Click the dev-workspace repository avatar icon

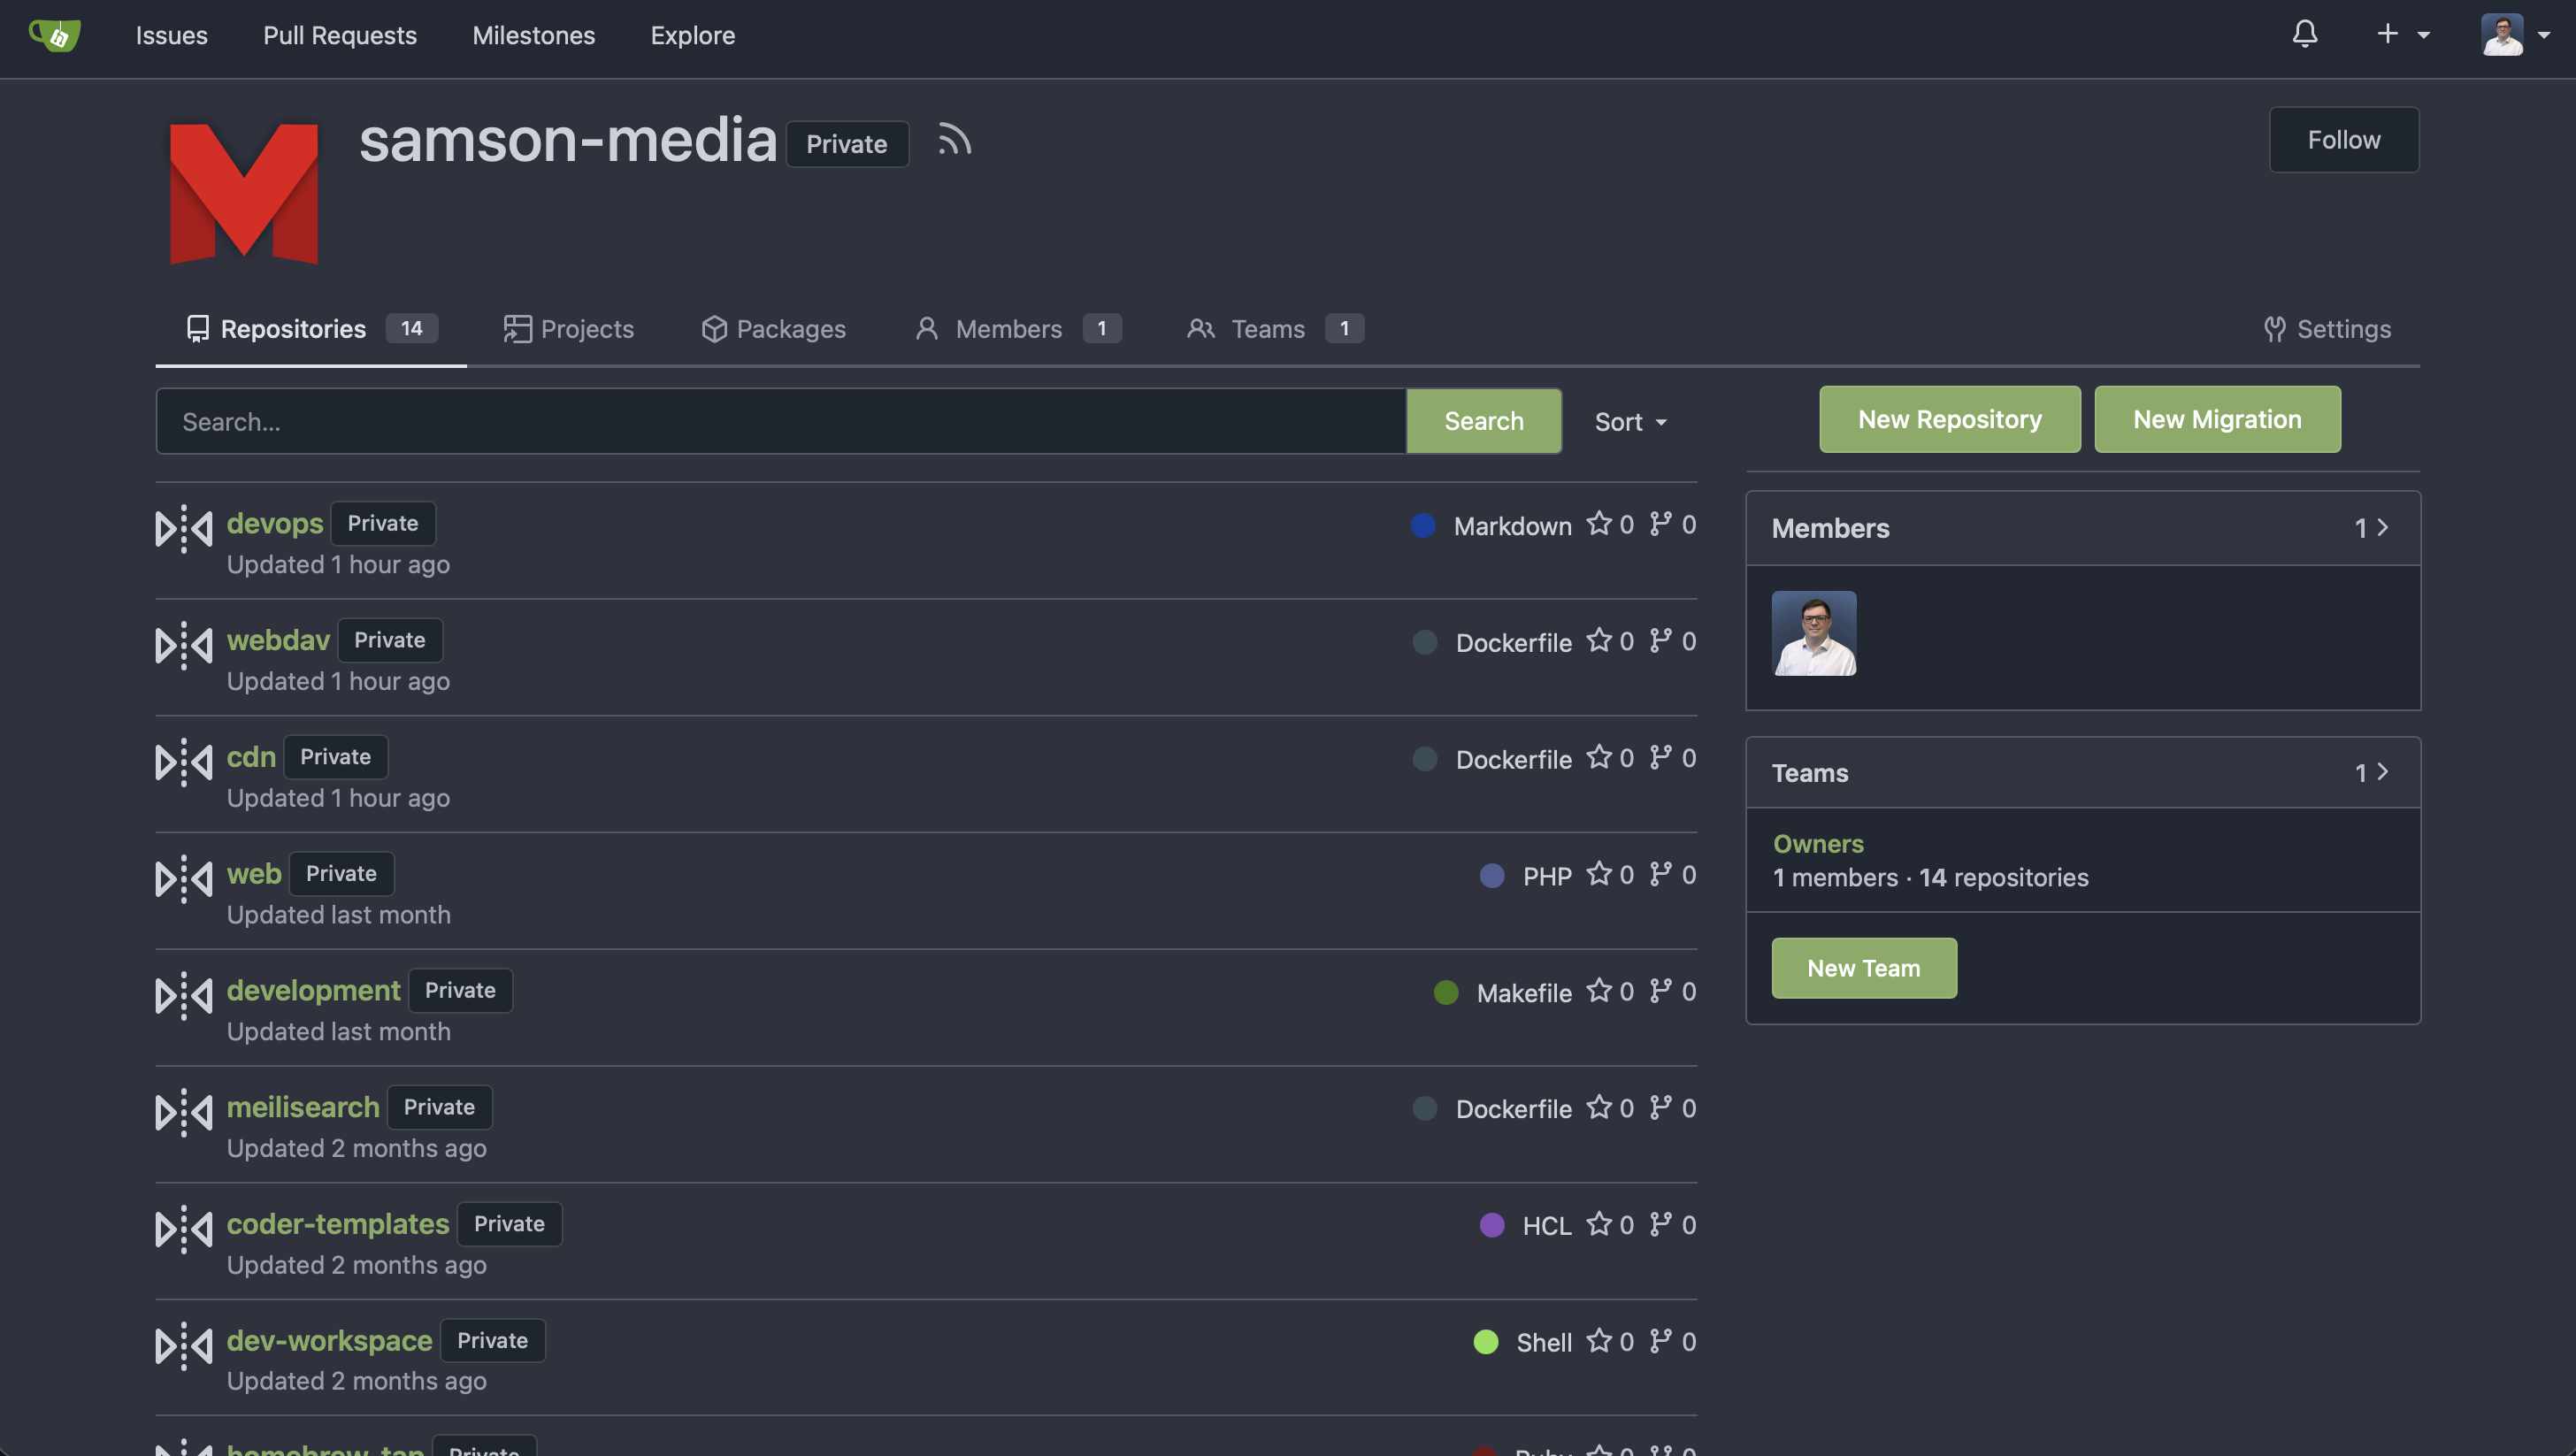click(x=184, y=1346)
